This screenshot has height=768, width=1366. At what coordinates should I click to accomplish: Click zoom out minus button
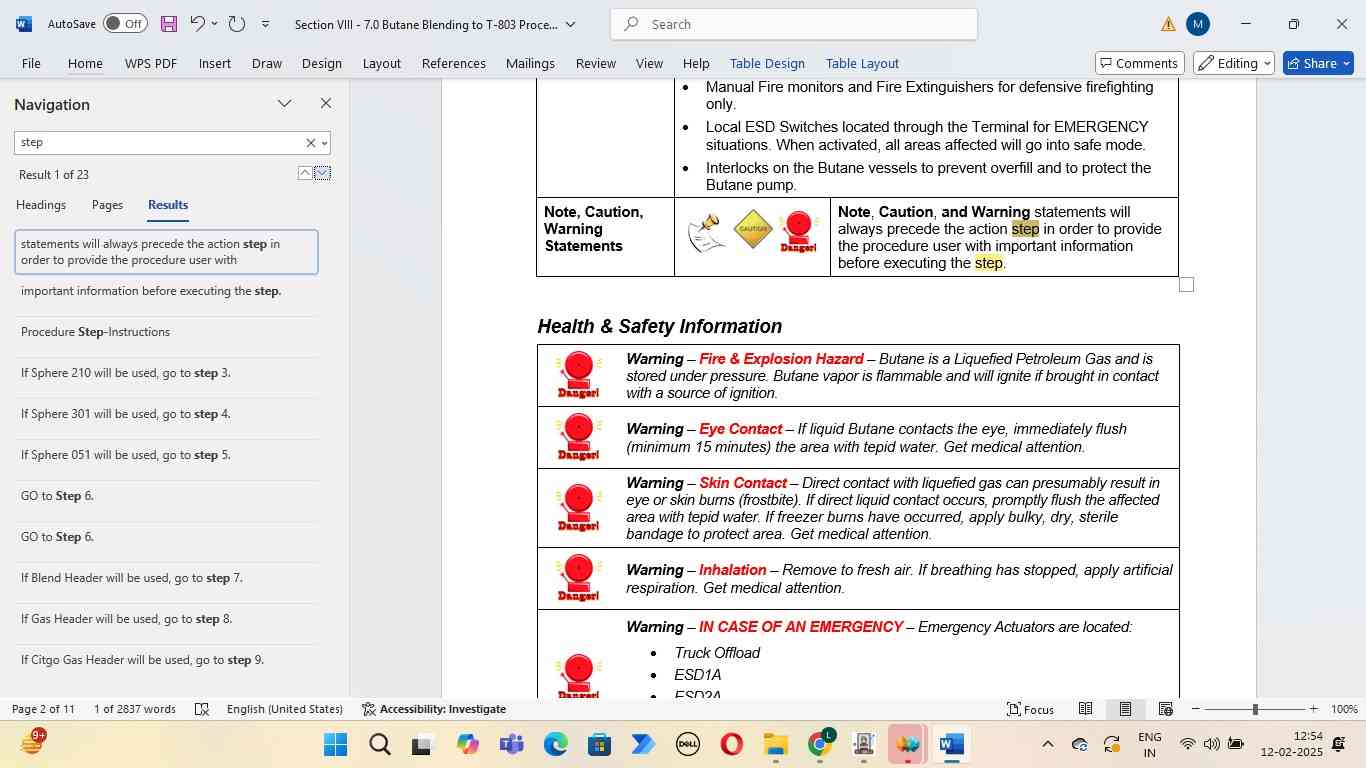tap(1196, 709)
